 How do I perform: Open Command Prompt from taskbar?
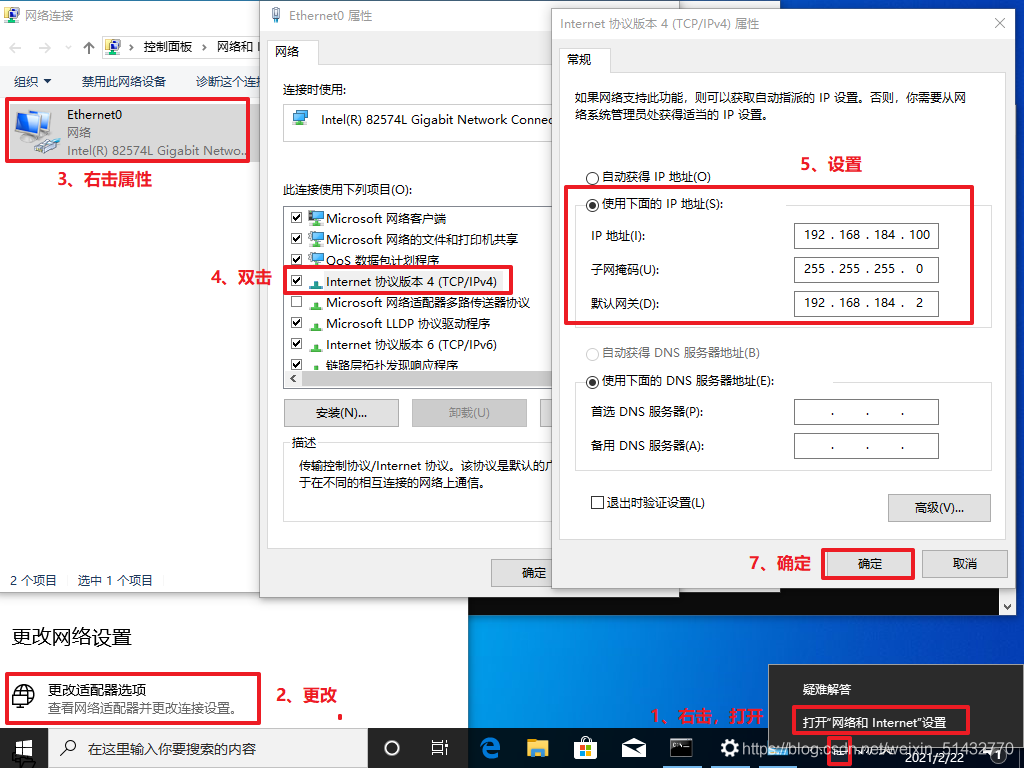pyautogui.click(x=681, y=748)
